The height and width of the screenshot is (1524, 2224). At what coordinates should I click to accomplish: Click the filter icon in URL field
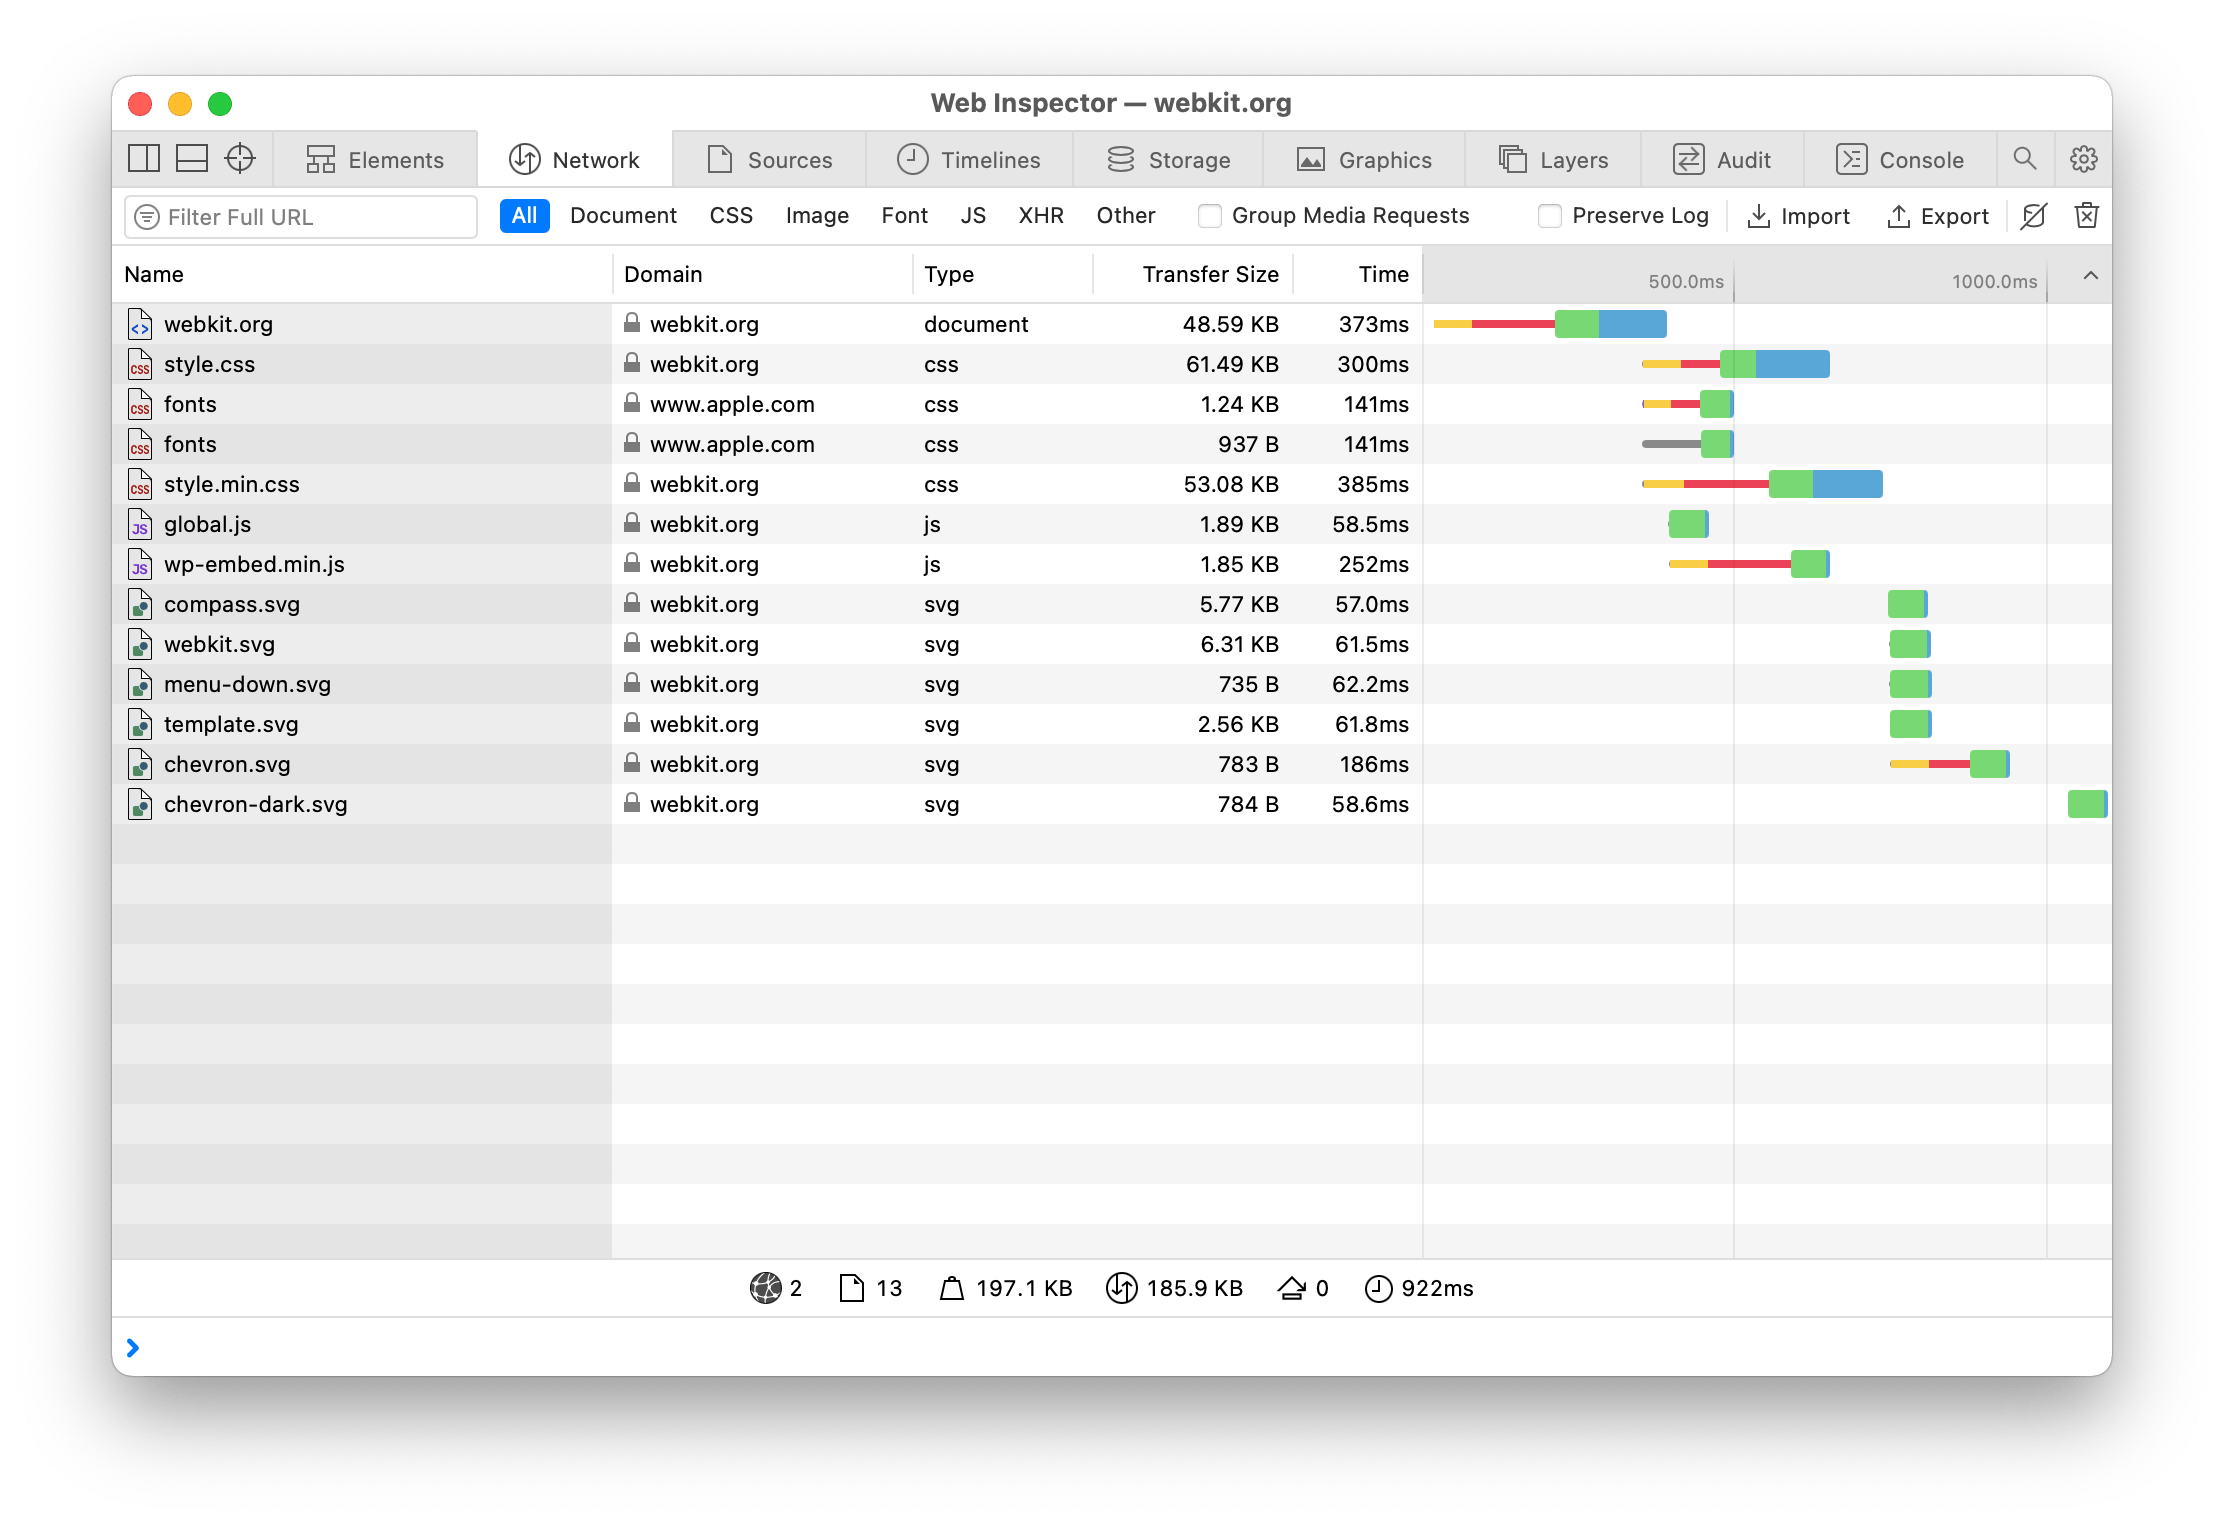[x=147, y=217]
